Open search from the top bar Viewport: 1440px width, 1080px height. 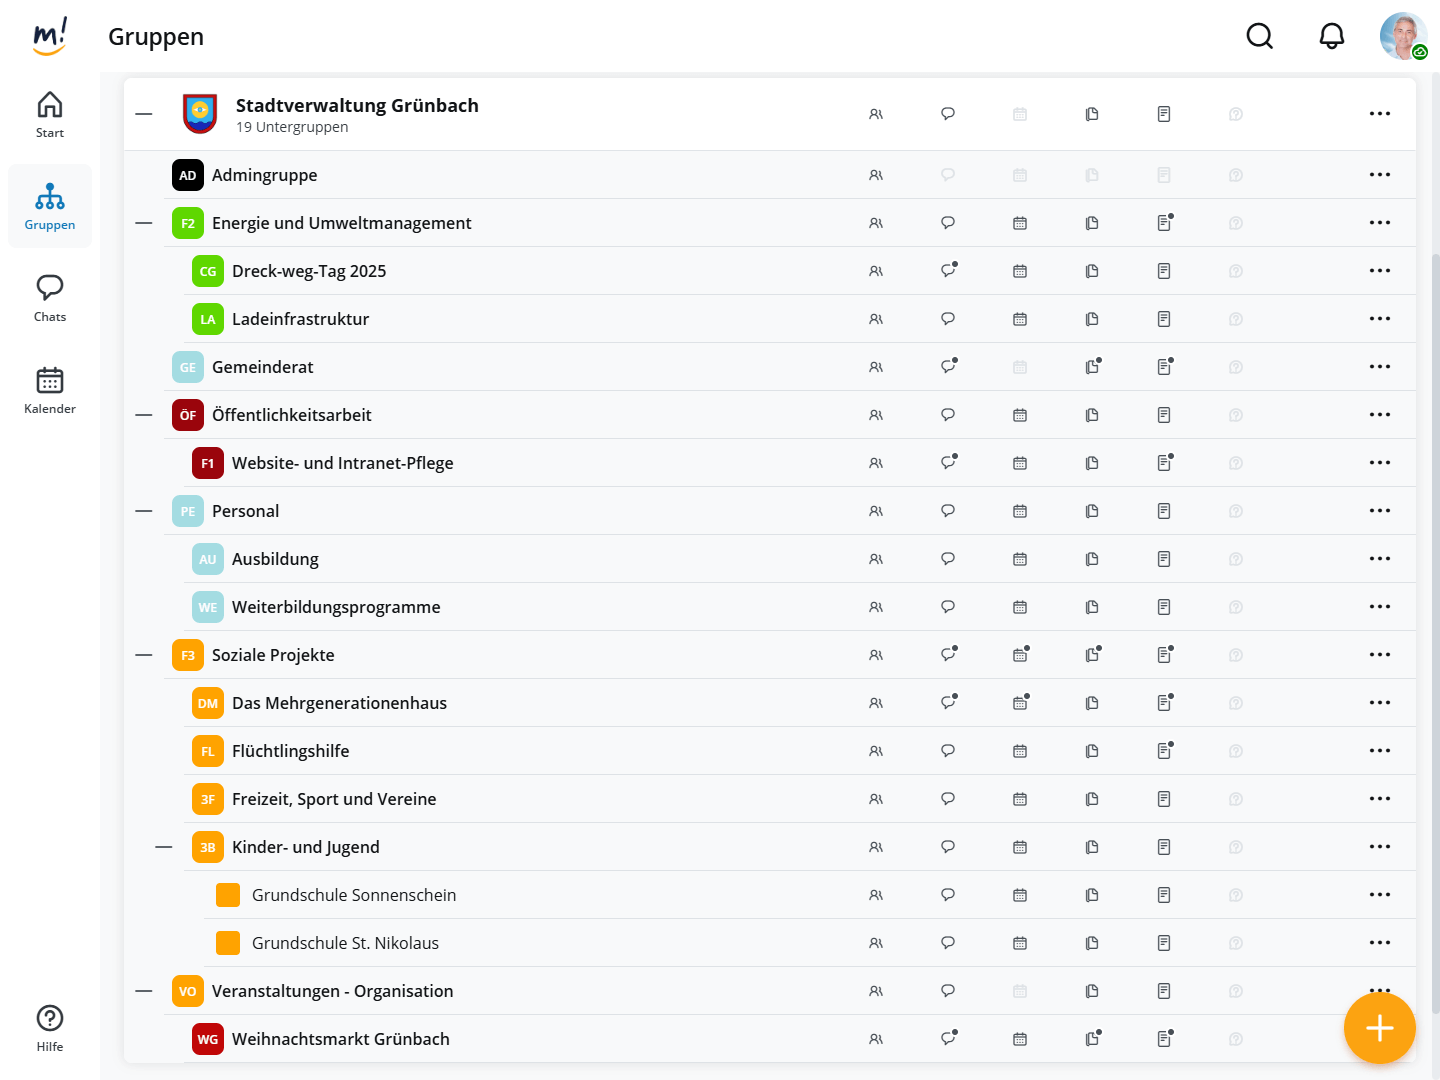point(1260,37)
